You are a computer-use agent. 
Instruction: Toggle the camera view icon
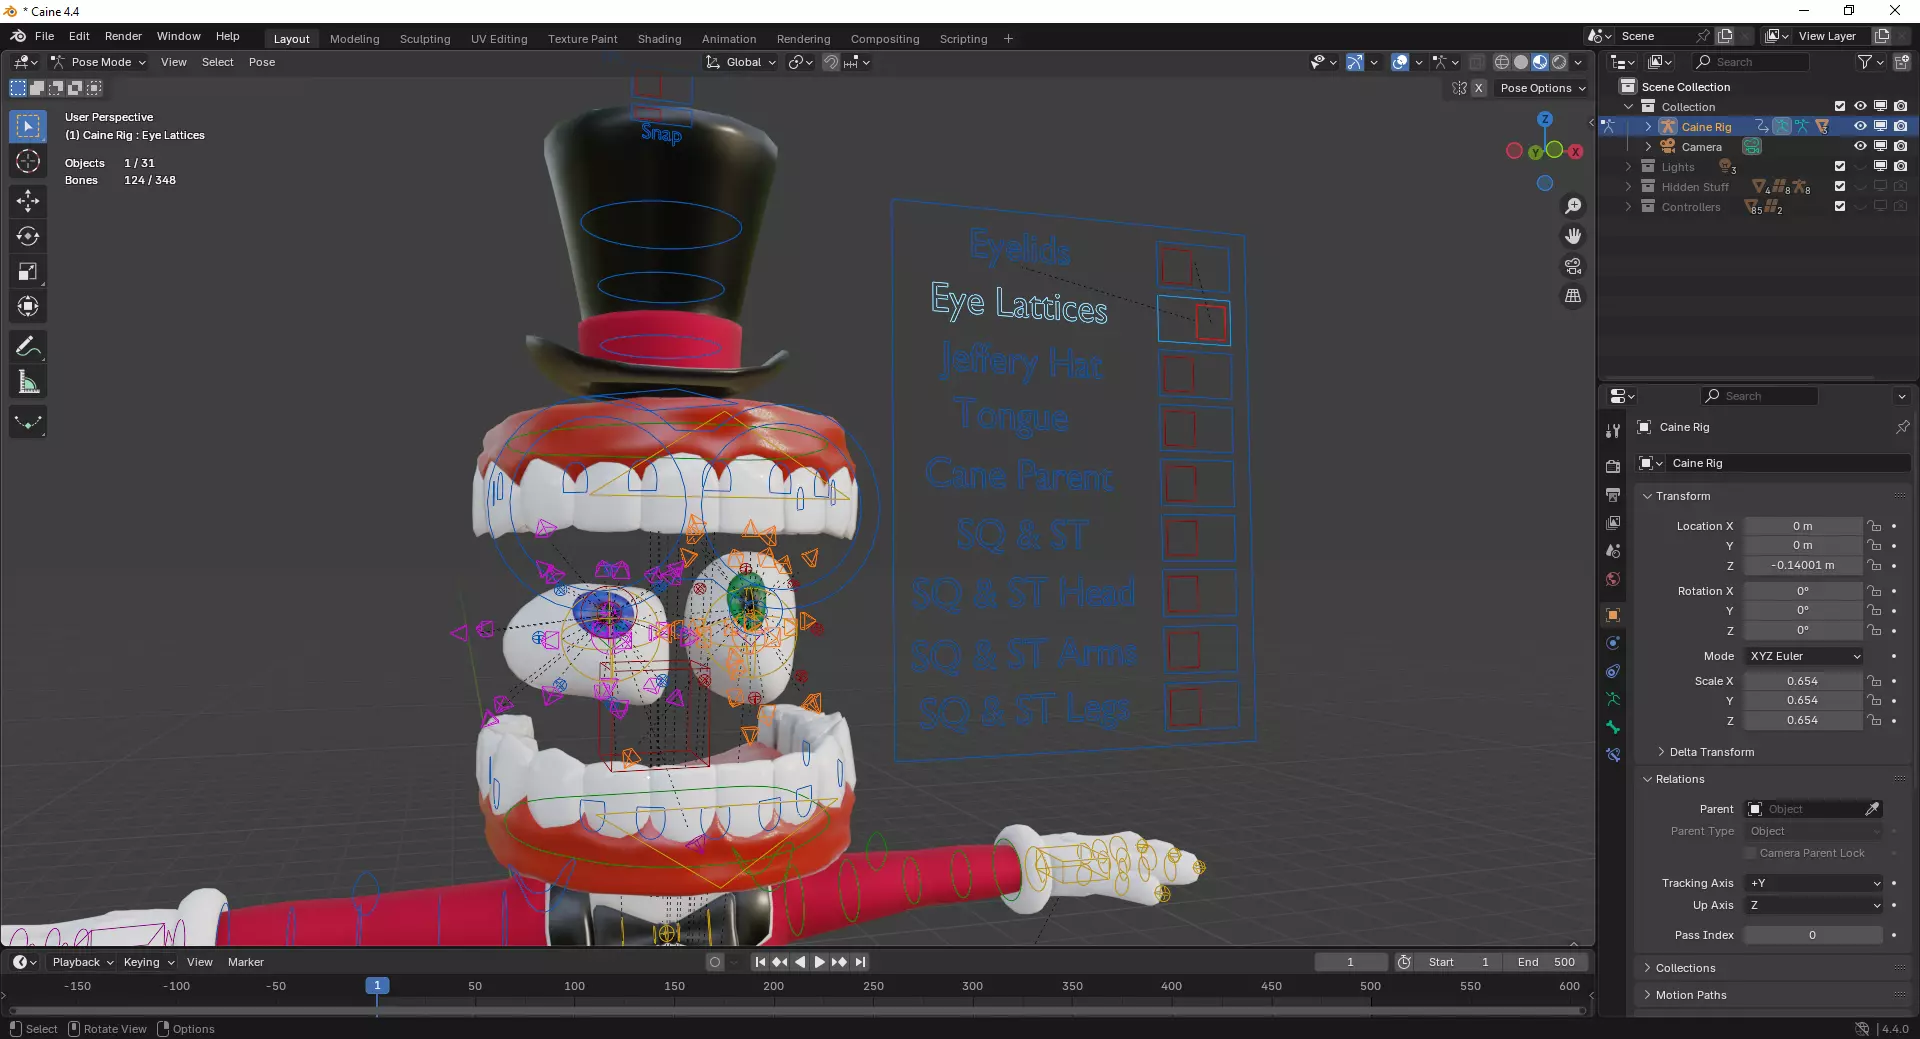click(x=1573, y=266)
